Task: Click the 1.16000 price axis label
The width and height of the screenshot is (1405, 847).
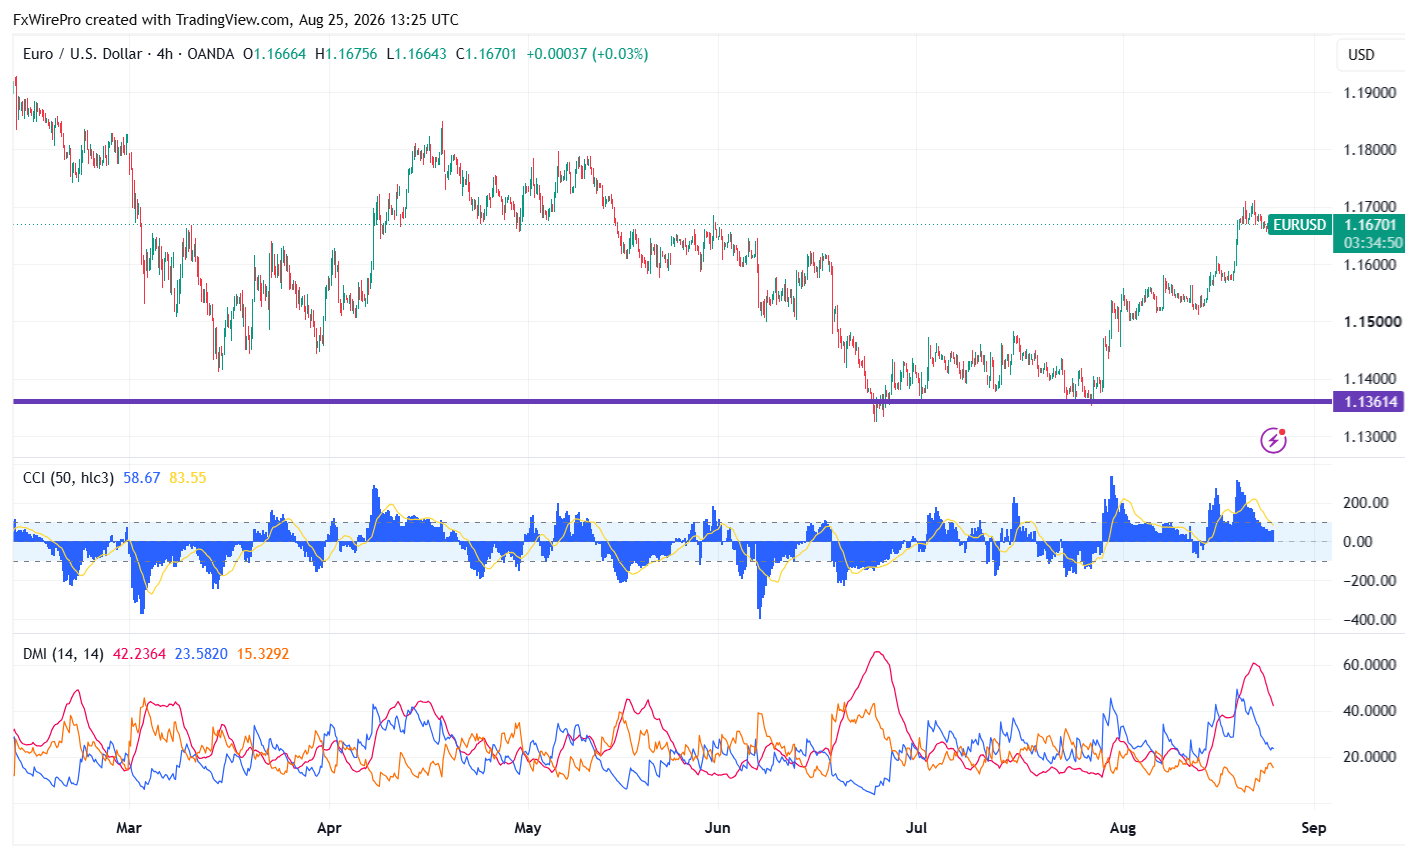Action: (x=1370, y=265)
